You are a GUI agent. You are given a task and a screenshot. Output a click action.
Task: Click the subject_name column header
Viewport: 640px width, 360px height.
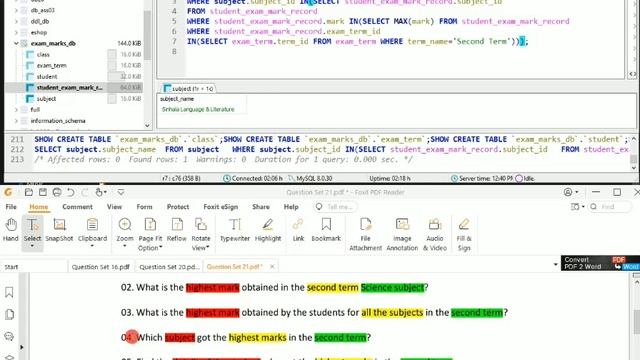(x=177, y=99)
